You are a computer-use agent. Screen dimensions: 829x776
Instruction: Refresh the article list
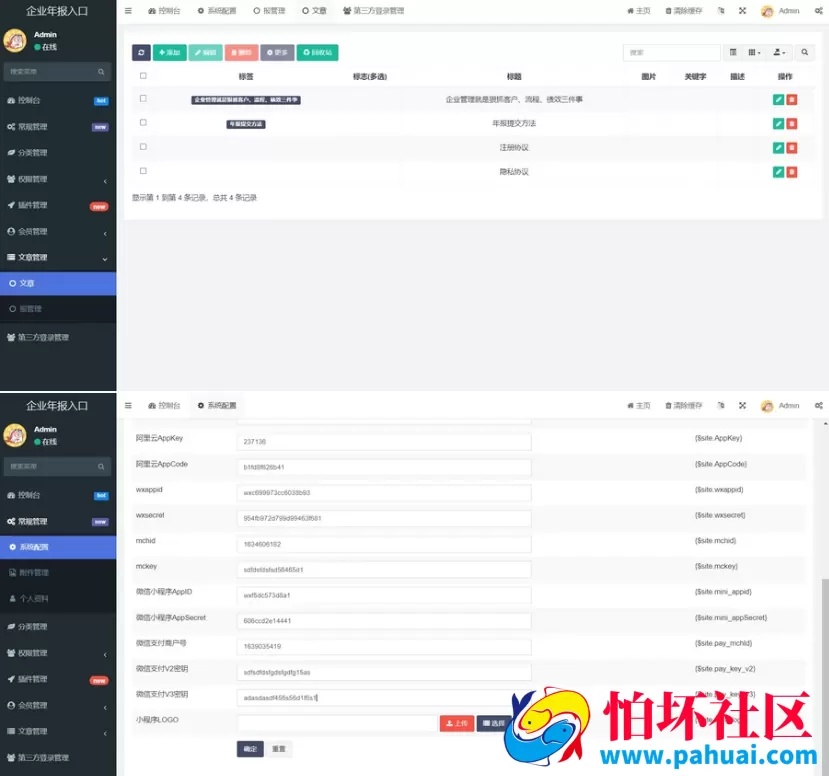tap(143, 51)
